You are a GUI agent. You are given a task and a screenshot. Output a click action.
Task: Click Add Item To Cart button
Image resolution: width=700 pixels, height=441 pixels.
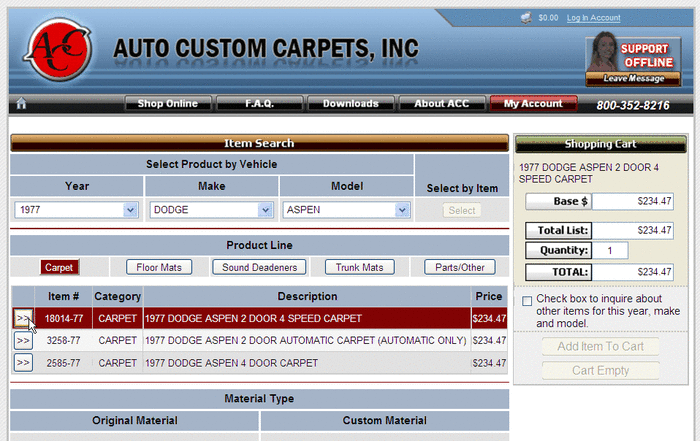(x=600, y=346)
